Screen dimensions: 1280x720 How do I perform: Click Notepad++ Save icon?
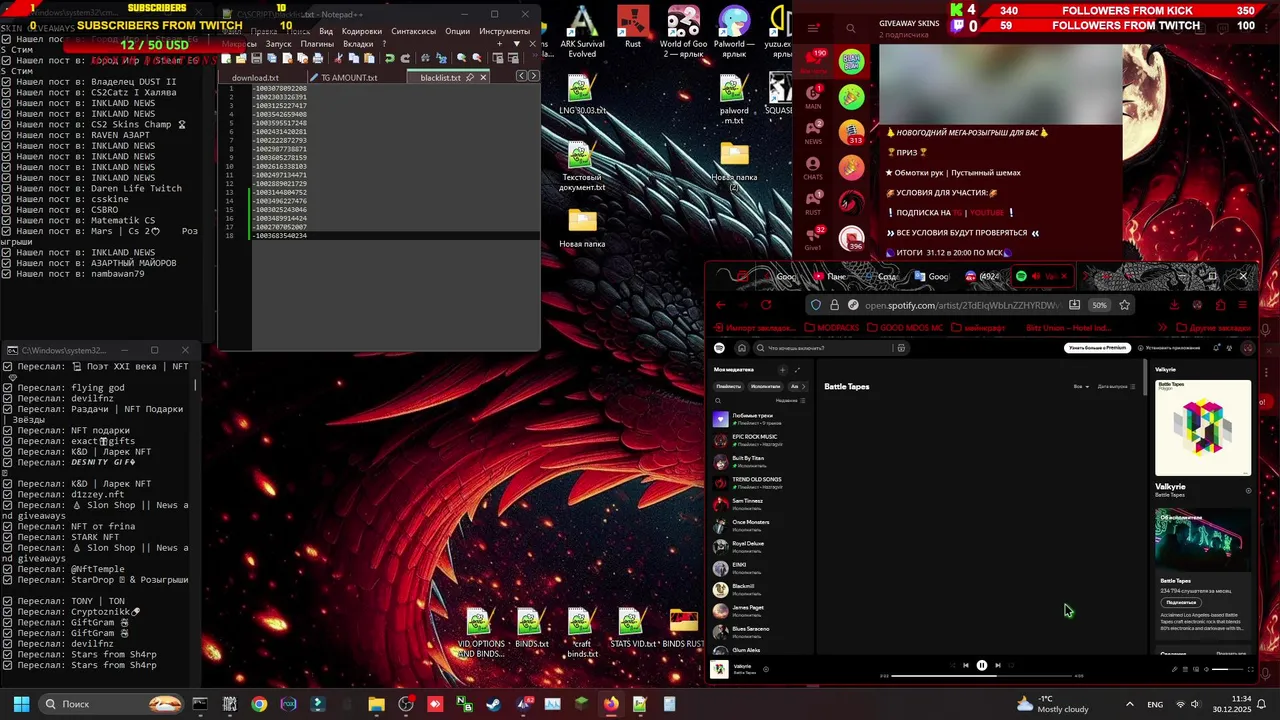(256, 58)
